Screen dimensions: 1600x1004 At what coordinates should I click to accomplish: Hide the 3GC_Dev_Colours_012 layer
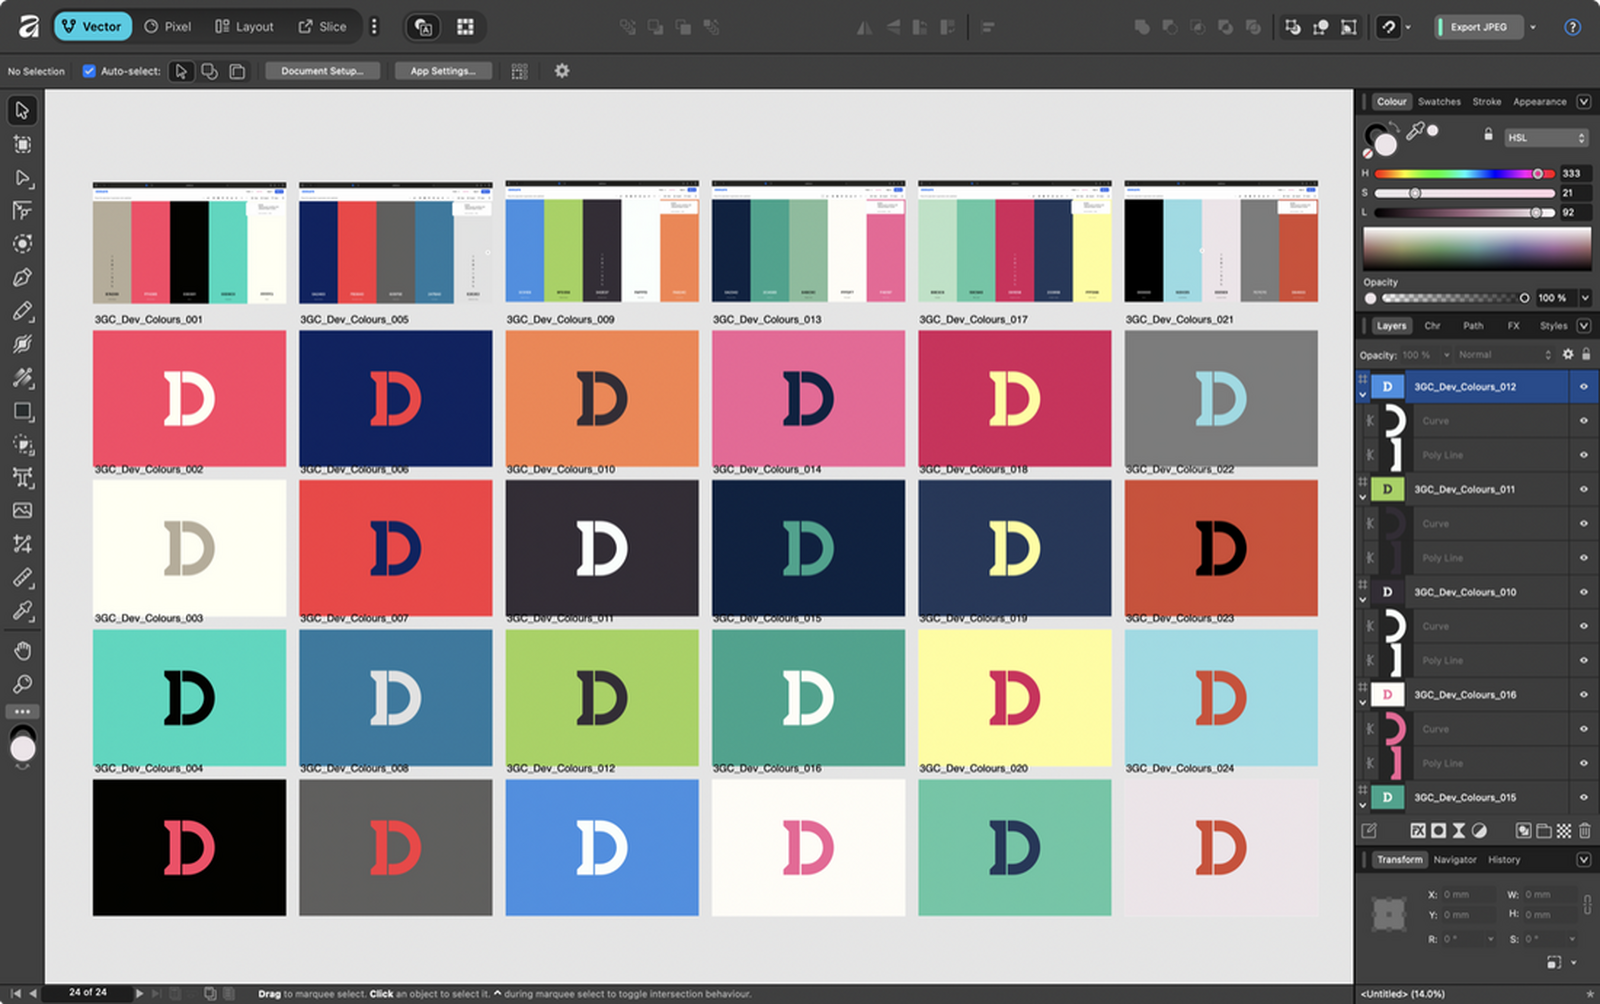click(x=1583, y=387)
